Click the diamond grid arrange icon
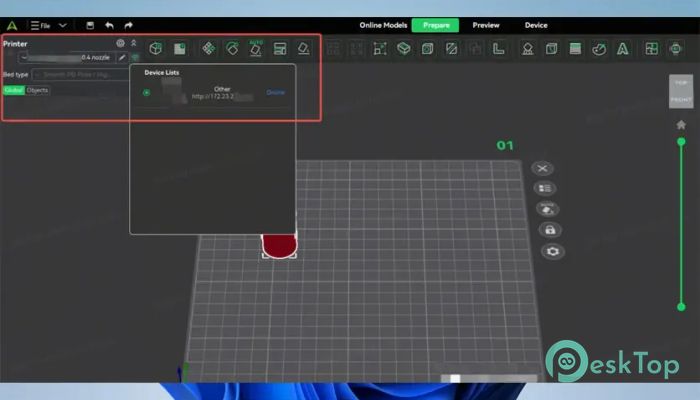 click(208, 48)
